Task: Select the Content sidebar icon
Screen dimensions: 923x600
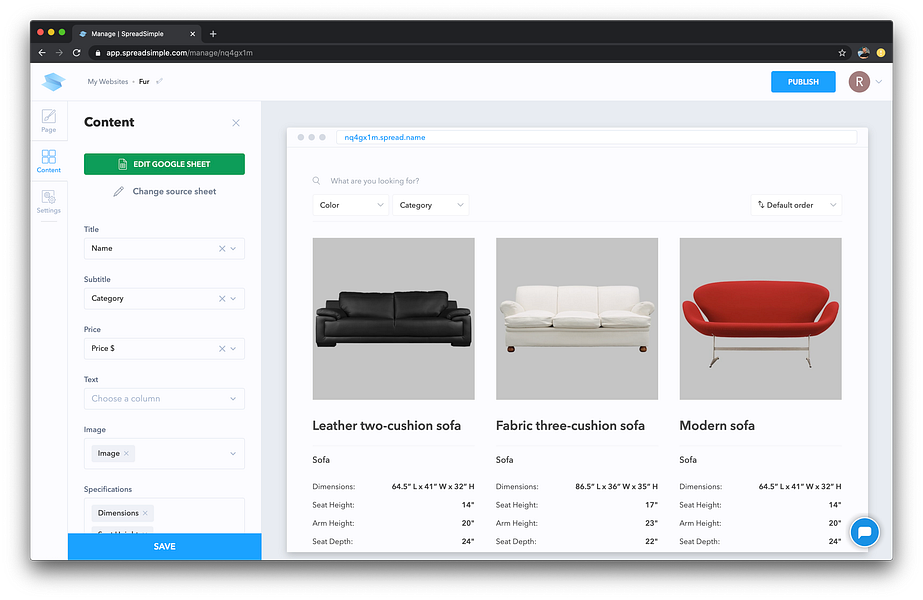Action: [49, 161]
